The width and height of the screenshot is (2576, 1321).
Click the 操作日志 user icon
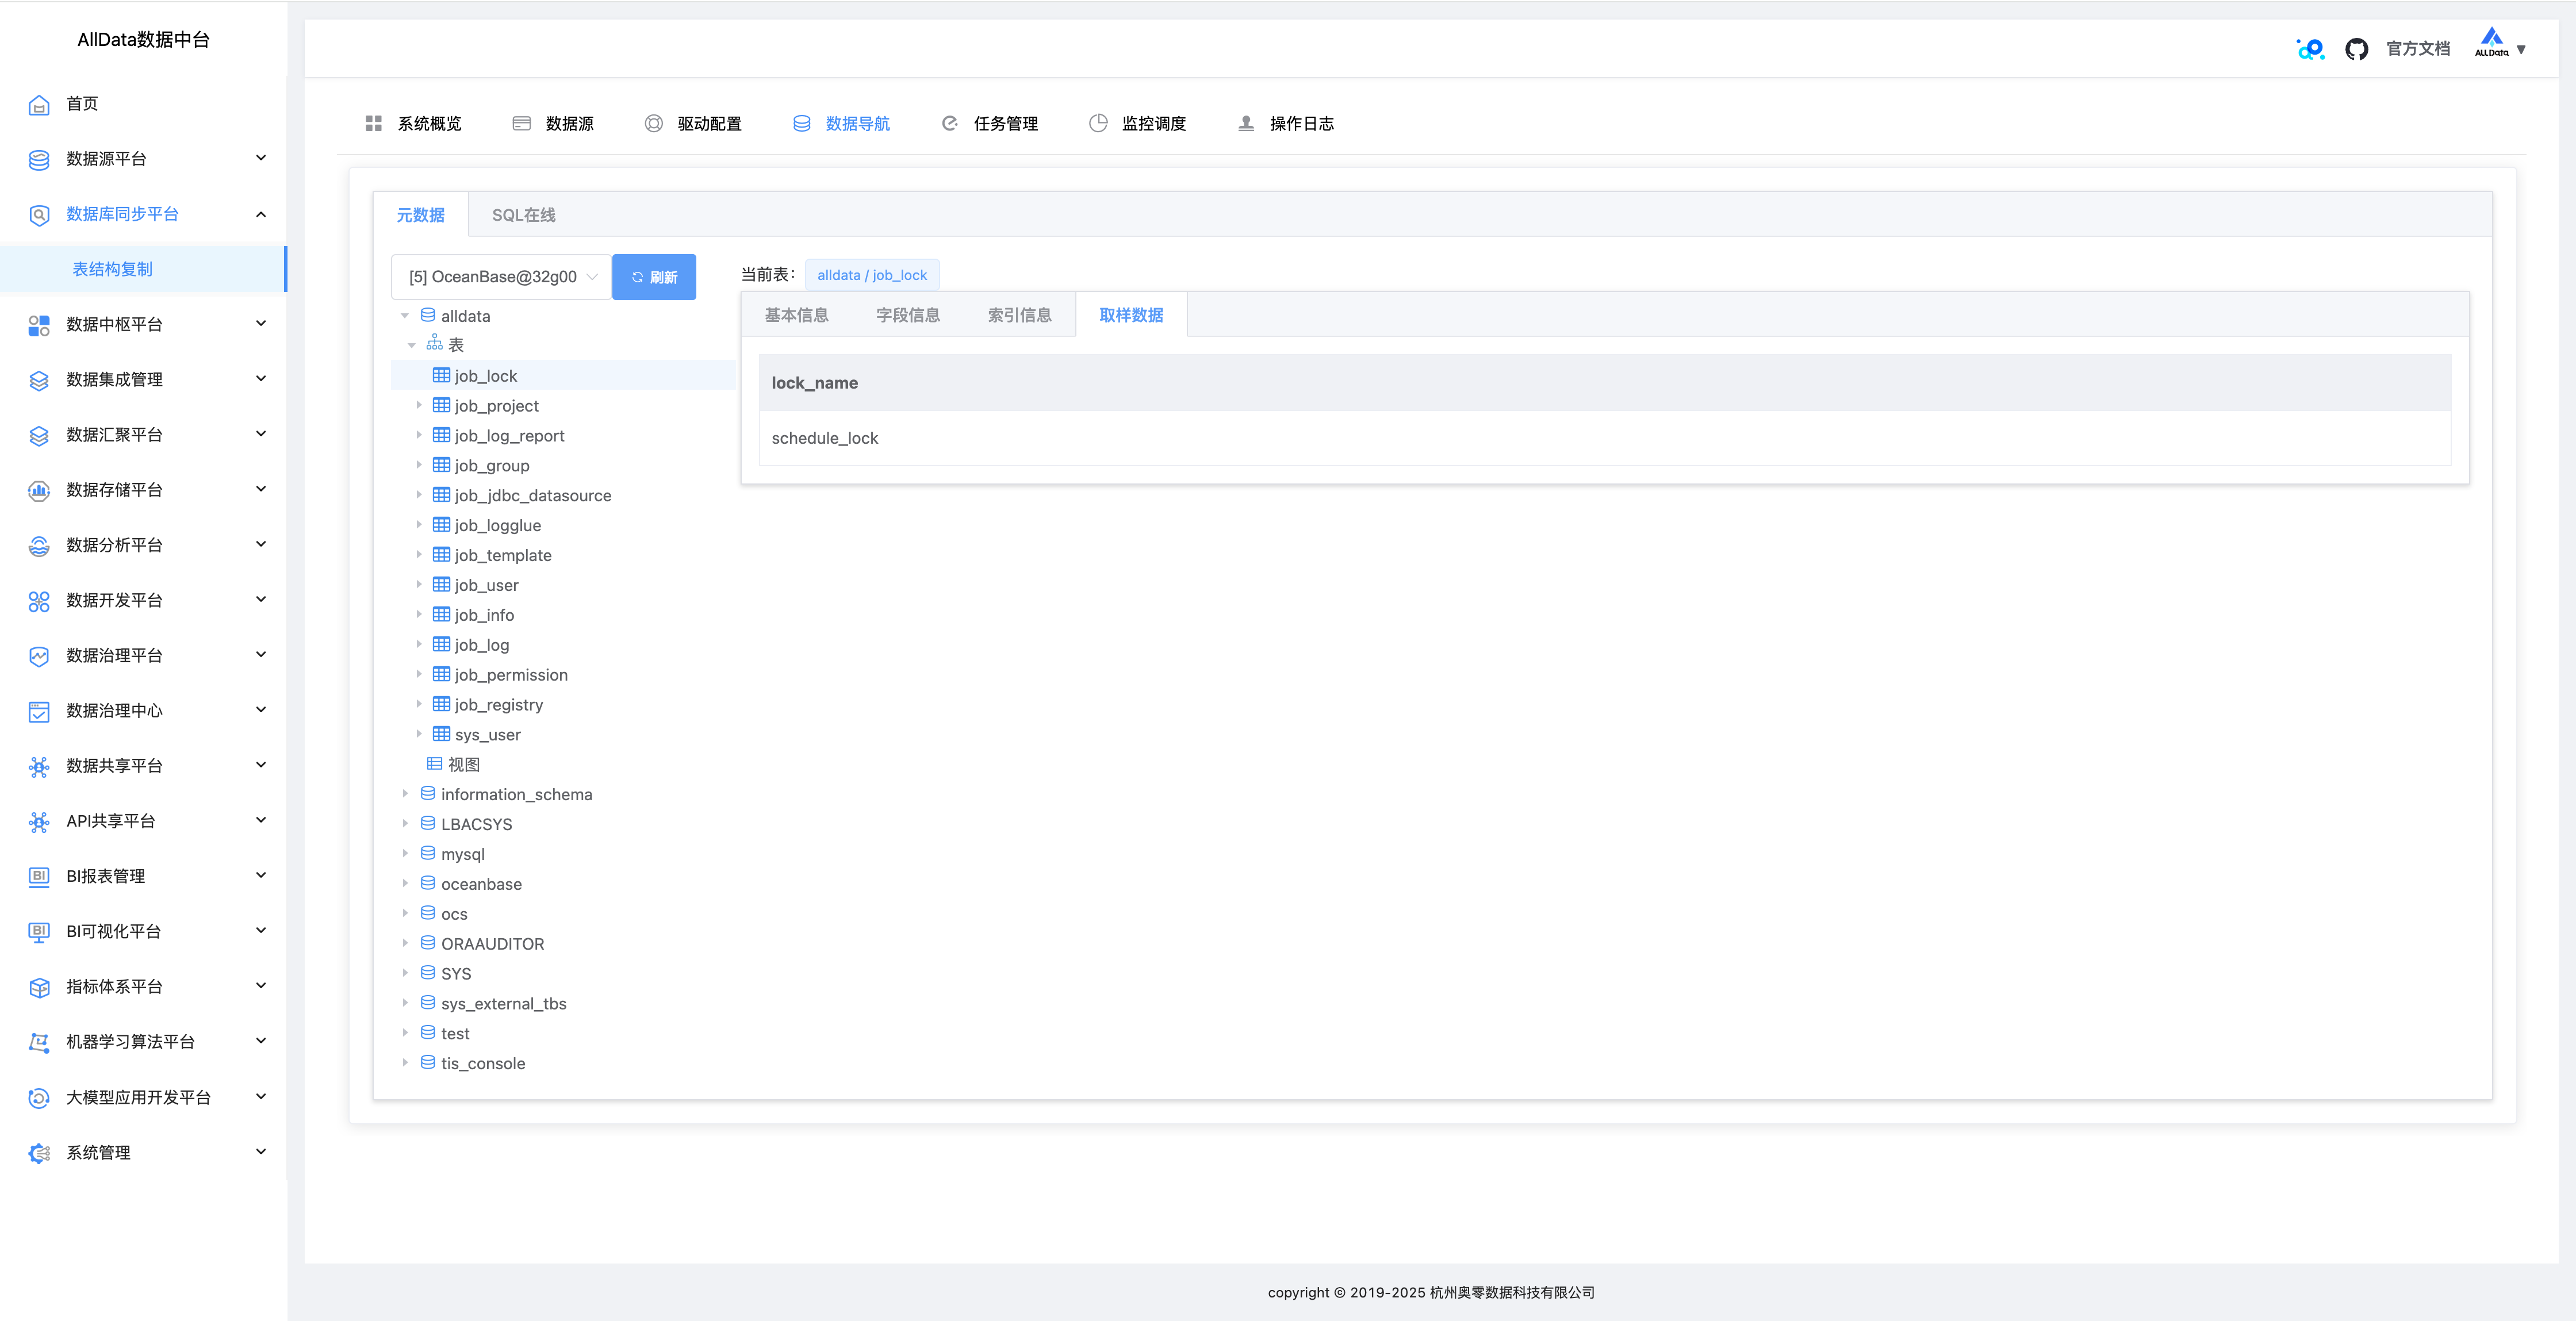(1246, 123)
